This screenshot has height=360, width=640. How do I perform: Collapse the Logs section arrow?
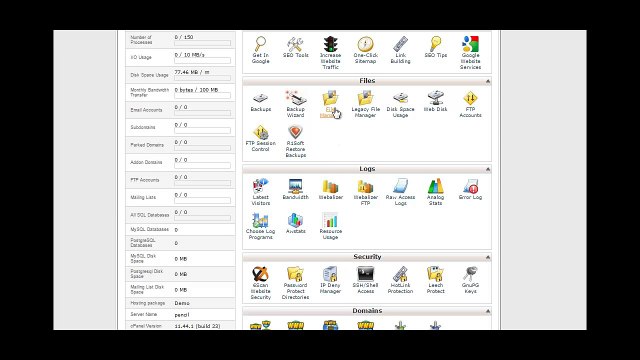click(487, 169)
